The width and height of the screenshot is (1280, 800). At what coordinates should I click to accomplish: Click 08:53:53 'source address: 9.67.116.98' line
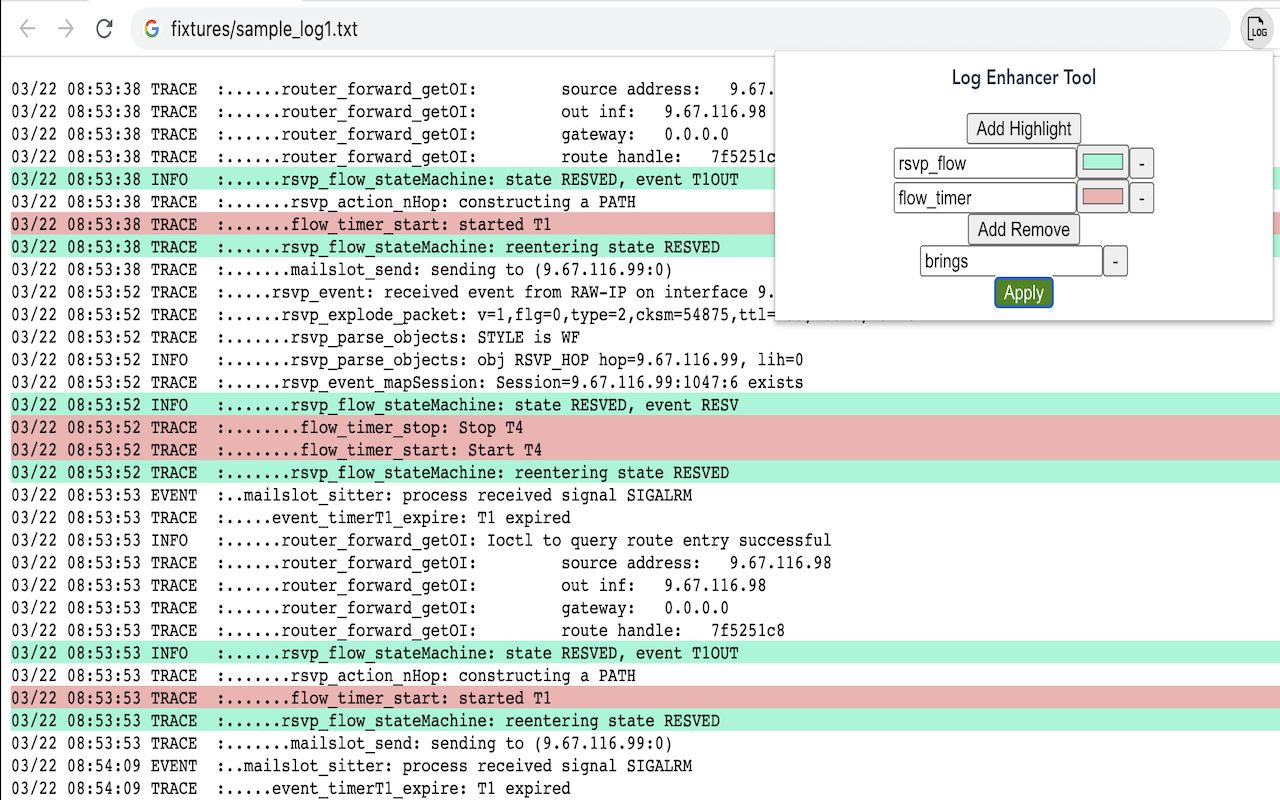pyautogui.click(x=421, y=563)
